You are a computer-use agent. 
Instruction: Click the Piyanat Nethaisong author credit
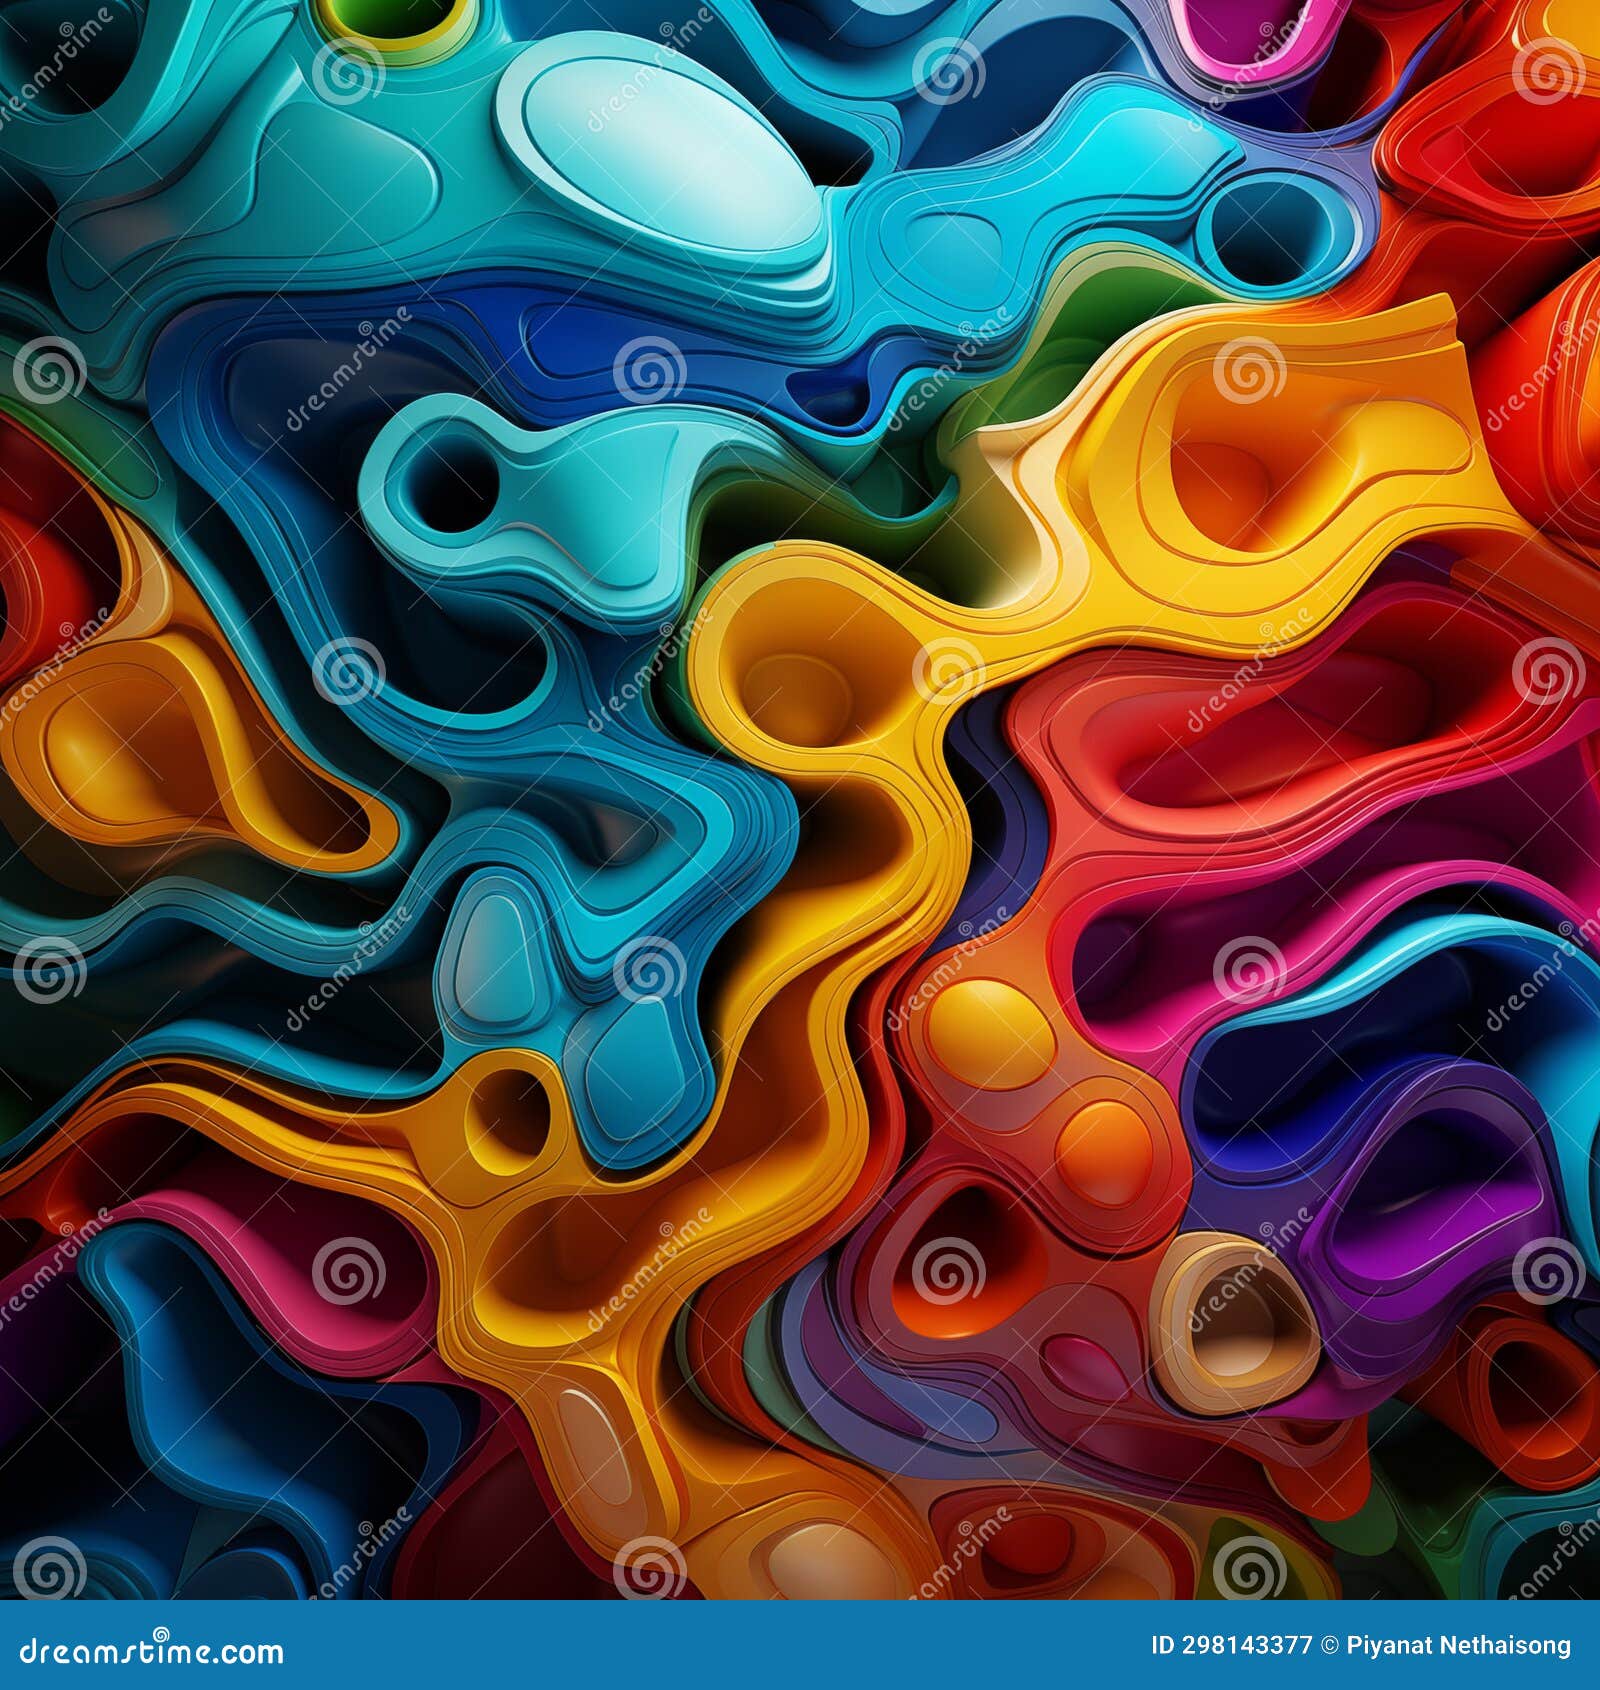(x=1460, y=1646)
